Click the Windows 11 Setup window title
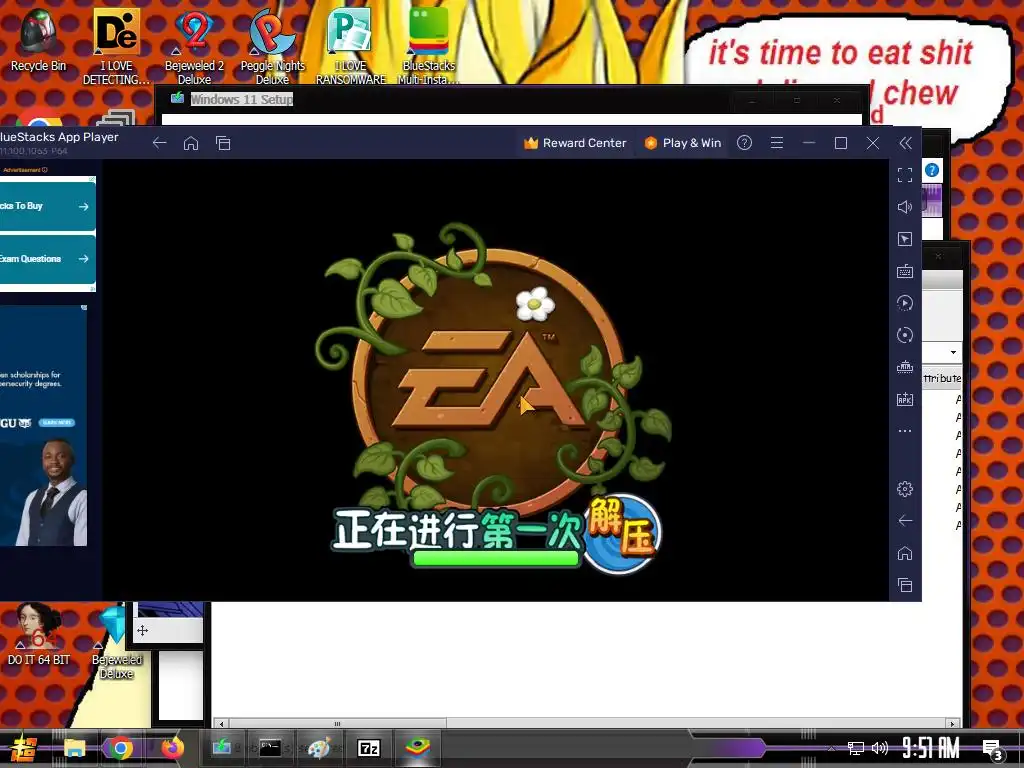This screenshot has height=768, width=1024. 242,99
